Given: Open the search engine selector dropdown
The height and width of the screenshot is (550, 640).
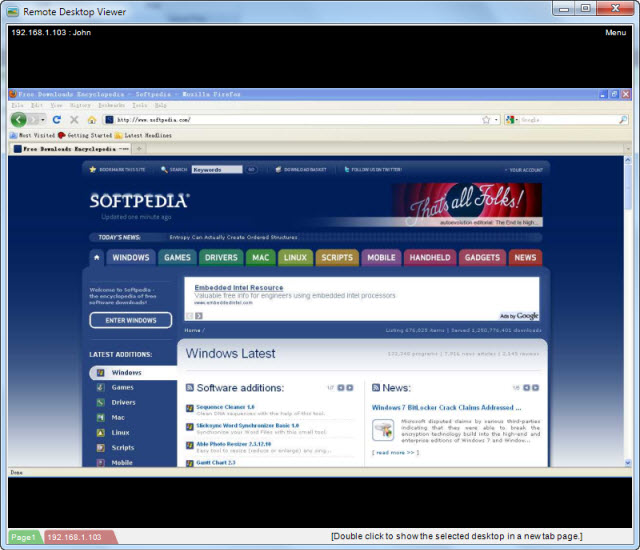Looking at the screenshot, I should (511, 120).
